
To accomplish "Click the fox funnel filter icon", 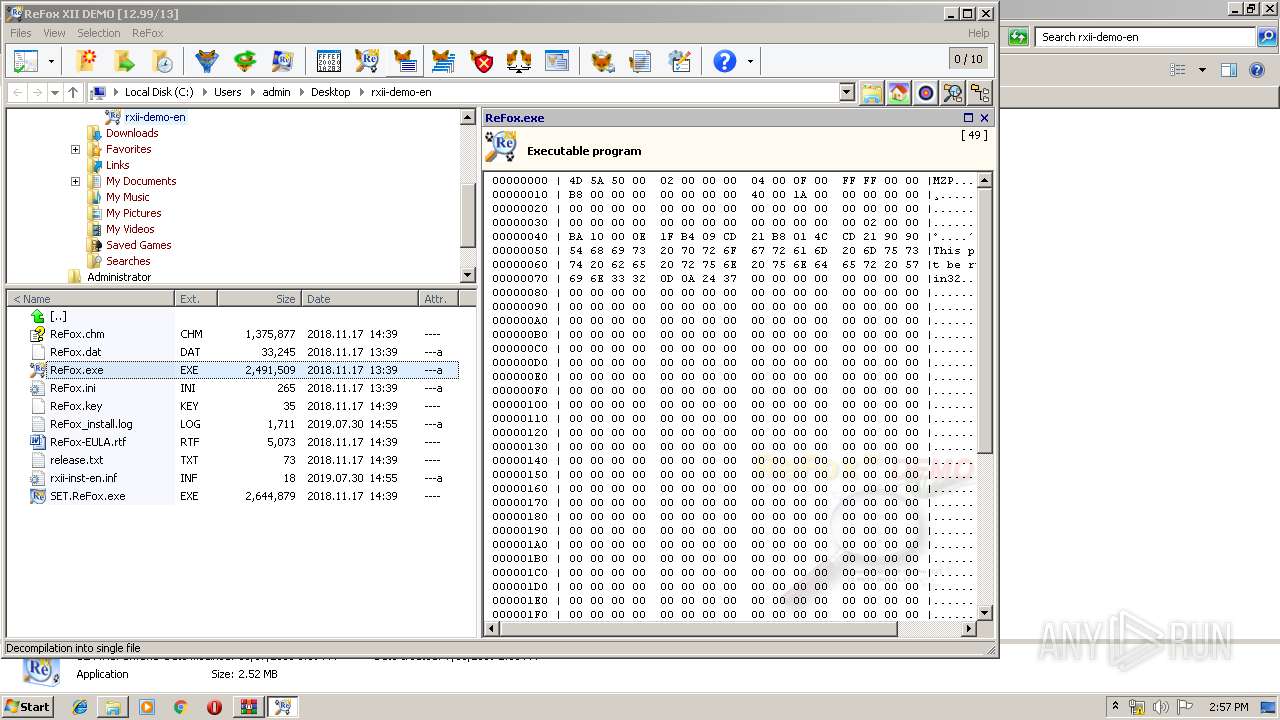I will point(207,61).
